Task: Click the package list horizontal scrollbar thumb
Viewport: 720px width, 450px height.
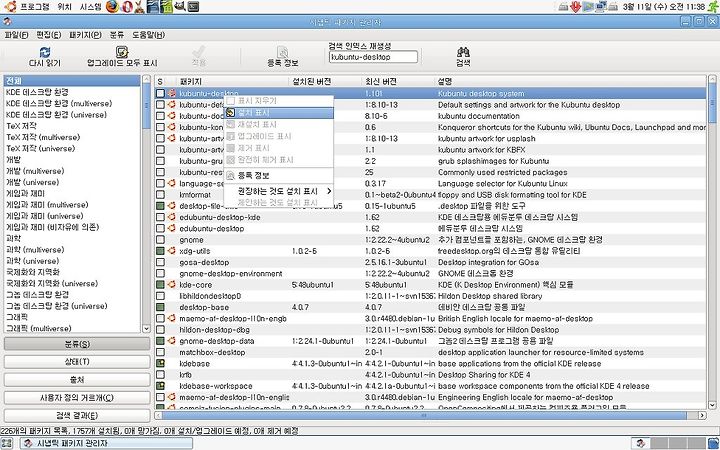Action: (424, 415)
